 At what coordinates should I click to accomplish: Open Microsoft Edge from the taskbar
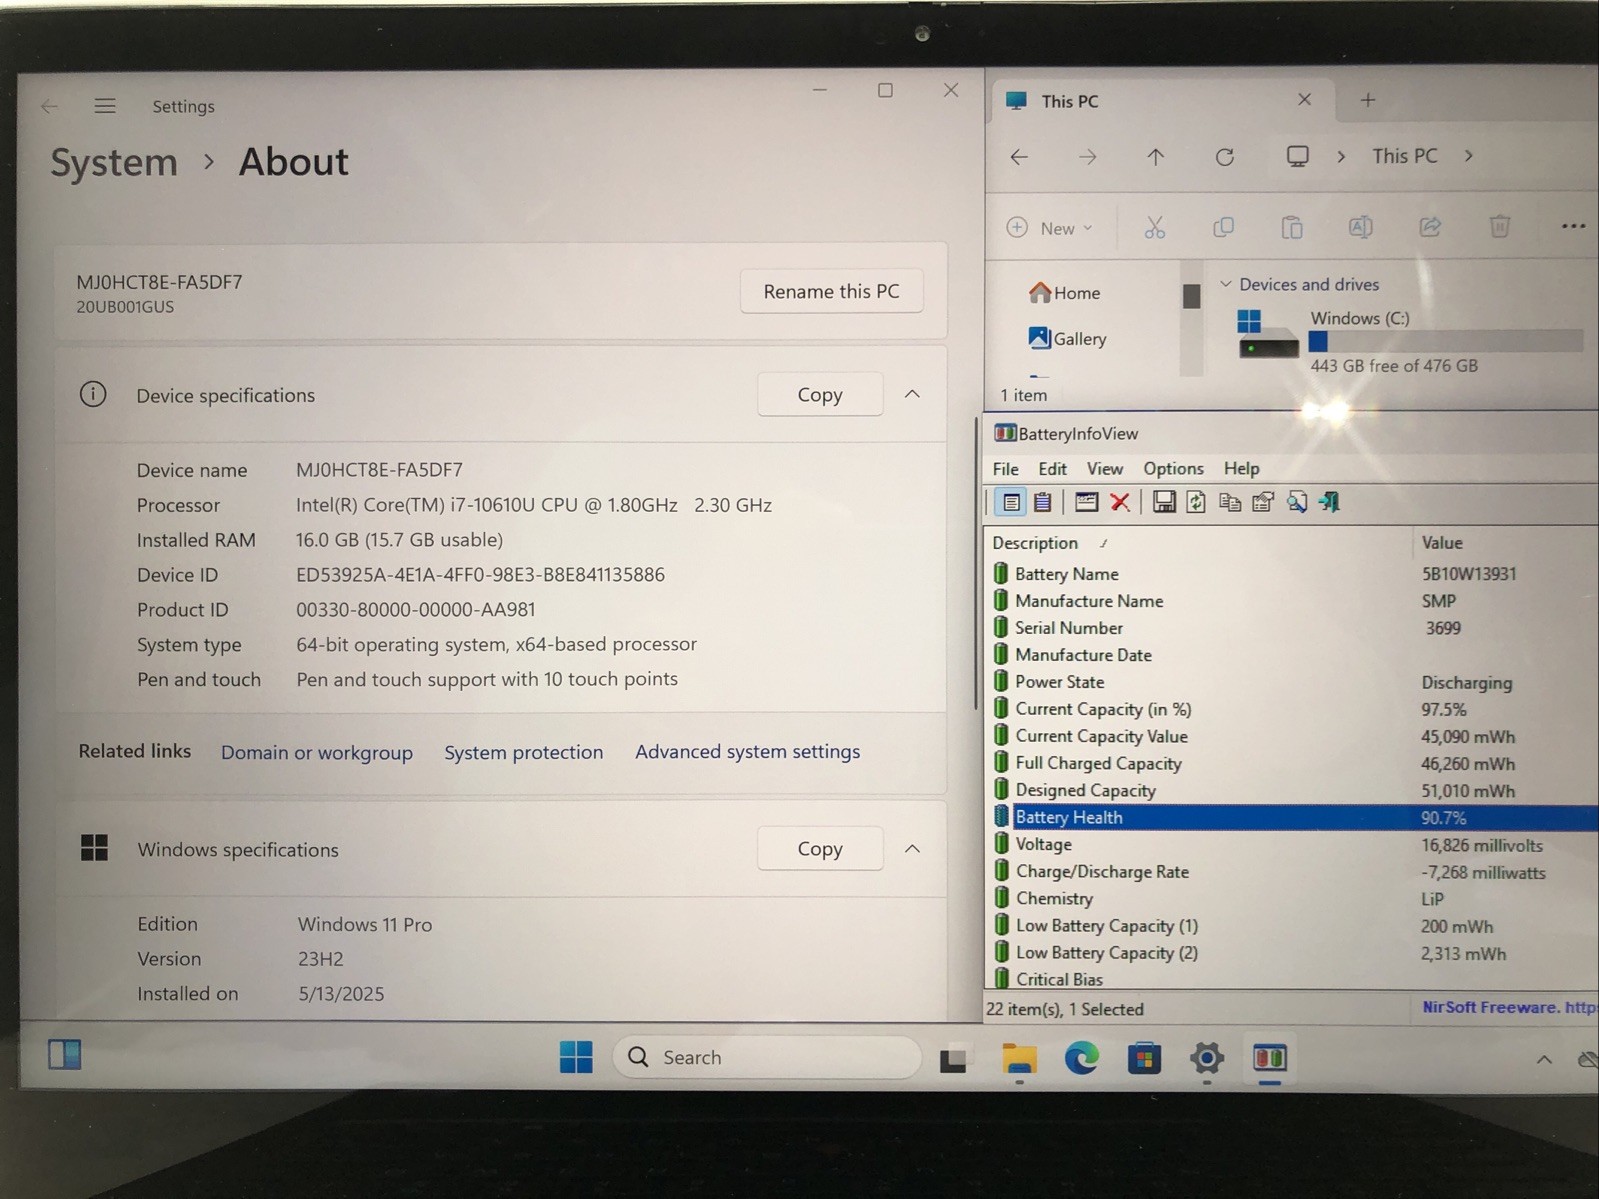[1081, 1058]
